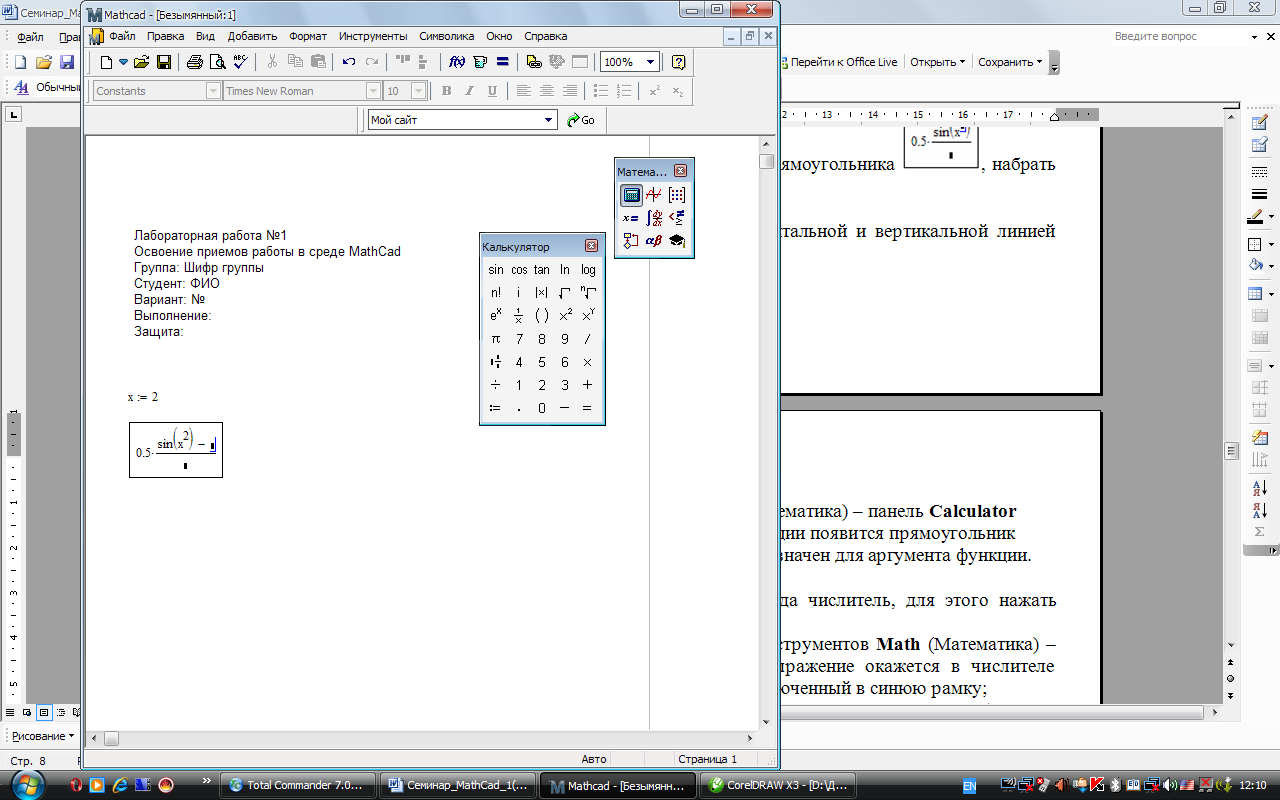Click the Insert Function f(x) icon
The height and width of the screenshot is (800, 1280).
457,62
